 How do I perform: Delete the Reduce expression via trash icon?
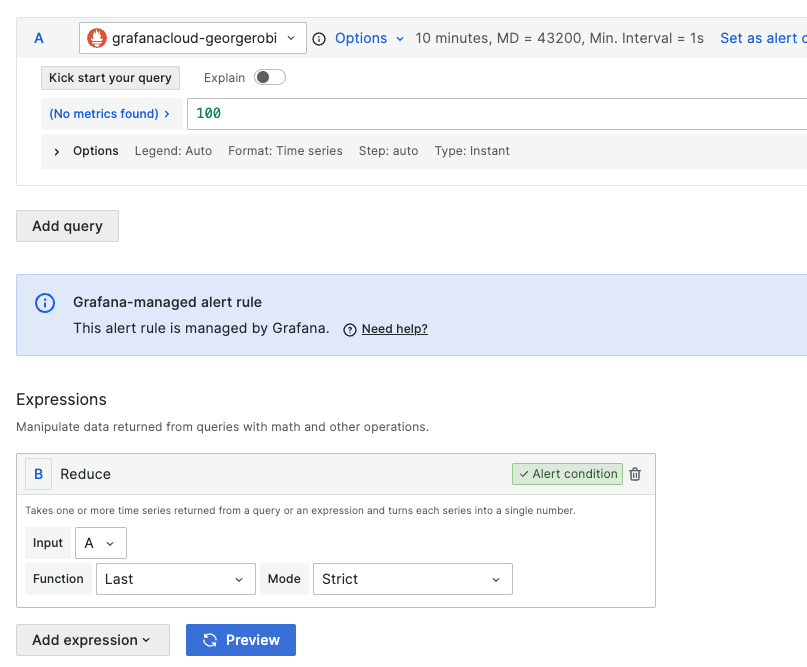coord(635,474)
